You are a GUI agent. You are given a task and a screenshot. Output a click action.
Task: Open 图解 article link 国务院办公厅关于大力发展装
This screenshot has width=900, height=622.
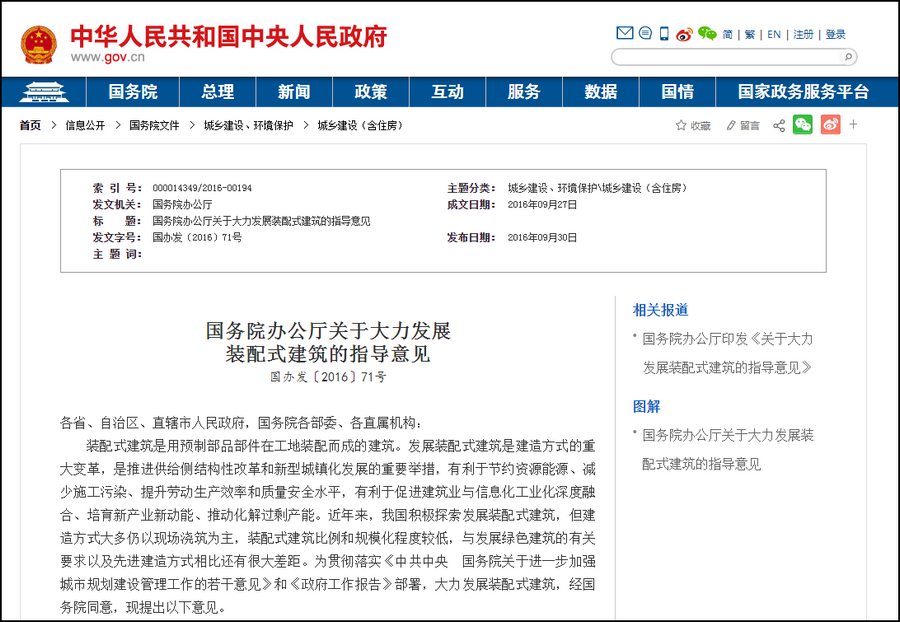click(x=728, y=449)
